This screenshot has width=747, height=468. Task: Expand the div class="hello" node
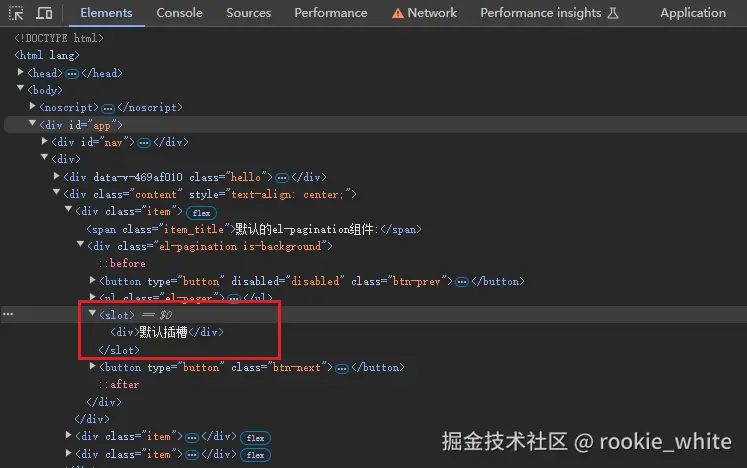coord(56,176)
